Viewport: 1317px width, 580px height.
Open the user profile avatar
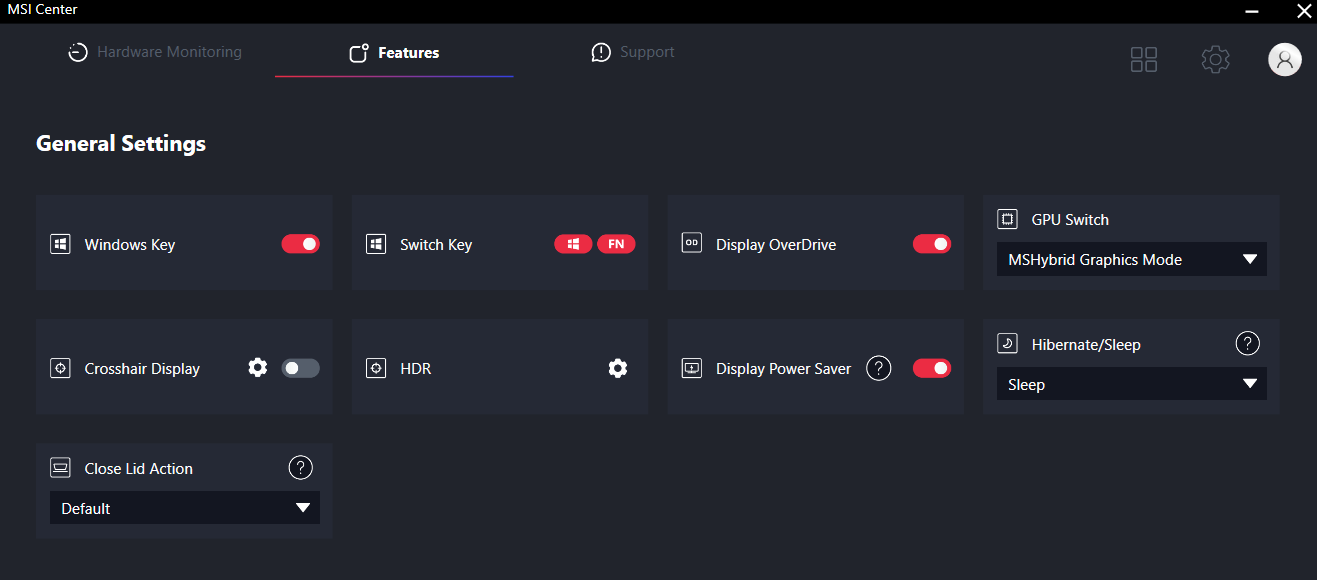pos(1285,59)
